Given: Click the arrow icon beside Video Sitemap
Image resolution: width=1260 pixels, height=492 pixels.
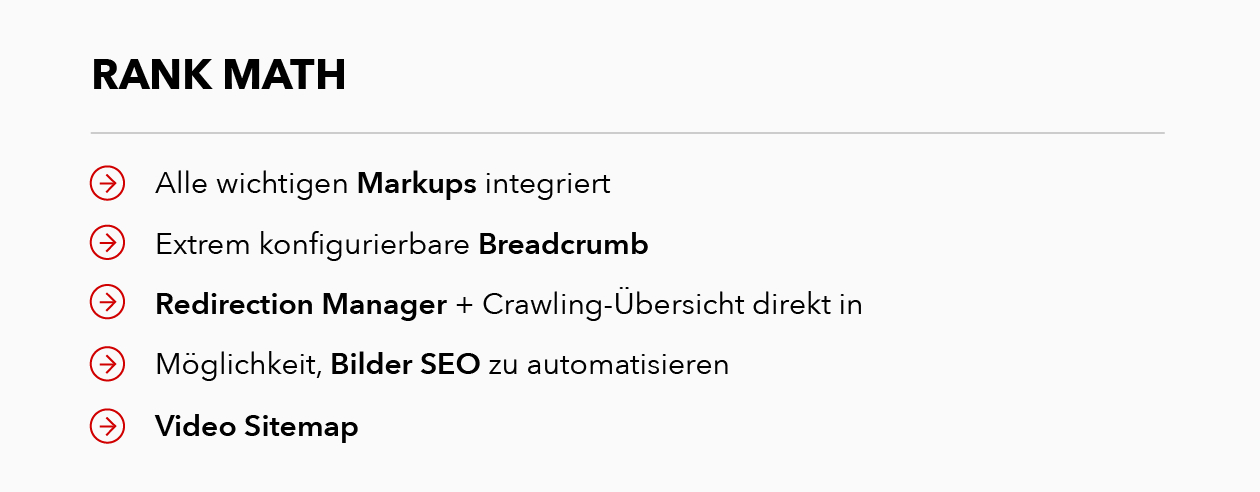Looking at the screenshot, I should click(107, 426).
